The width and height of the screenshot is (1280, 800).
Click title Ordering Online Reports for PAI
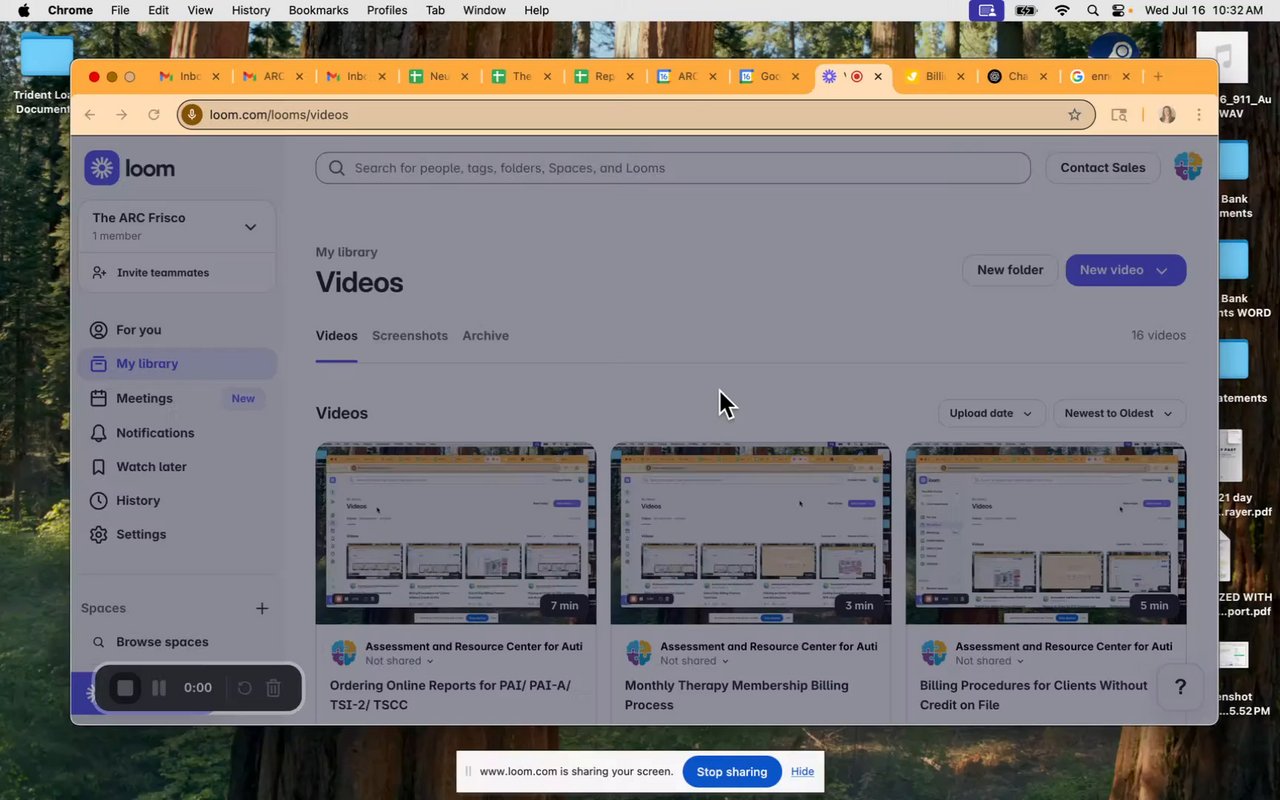point(450,695)
